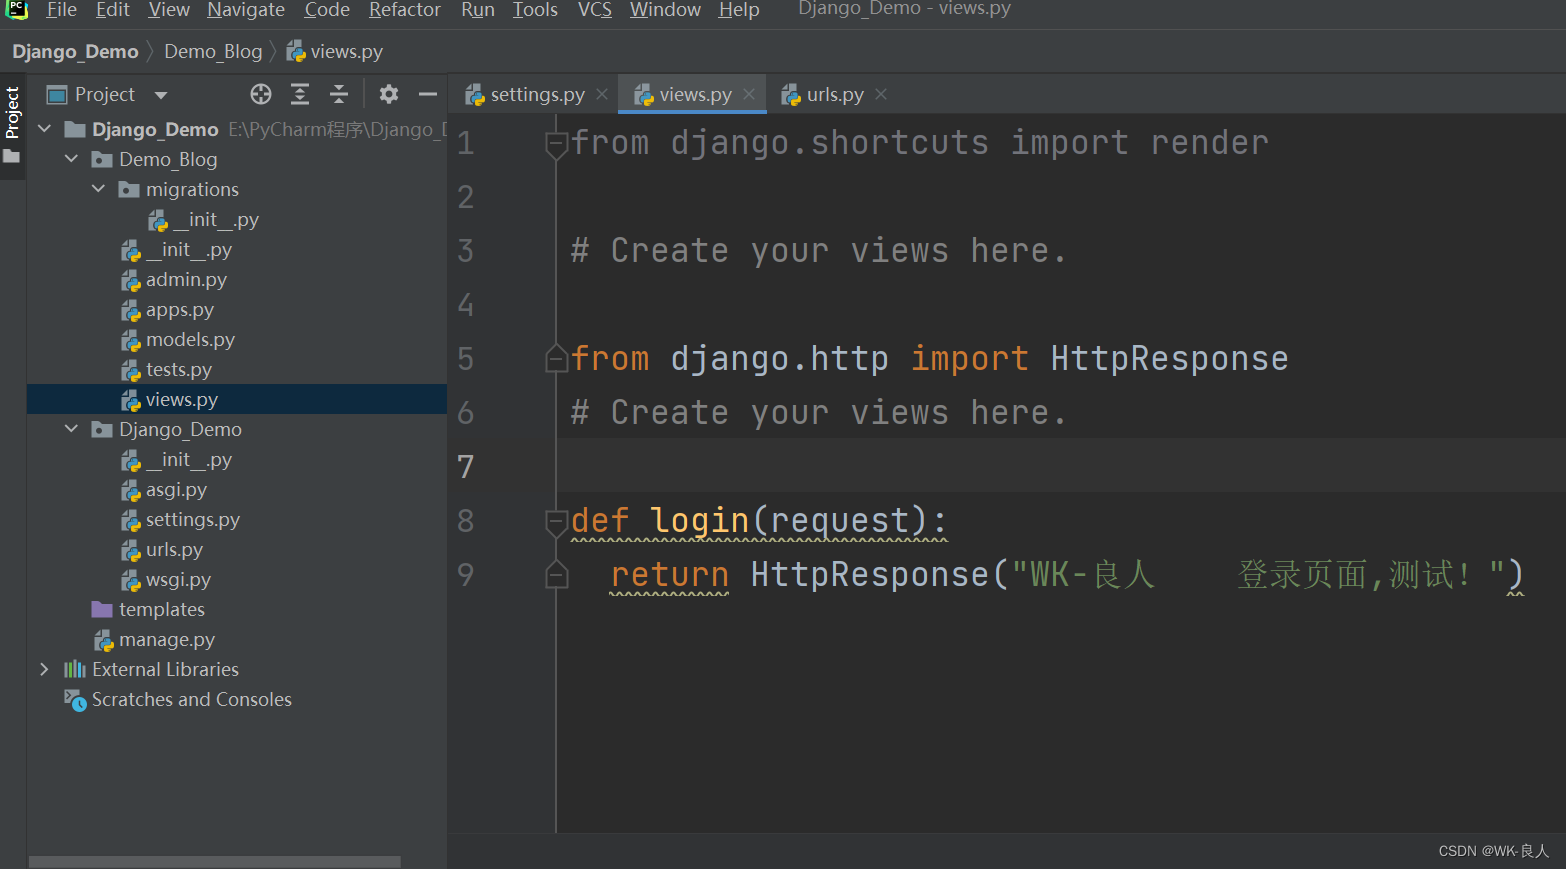Open the File menu
Viewport: 1566px width, 869px height.
click(62, 10)
